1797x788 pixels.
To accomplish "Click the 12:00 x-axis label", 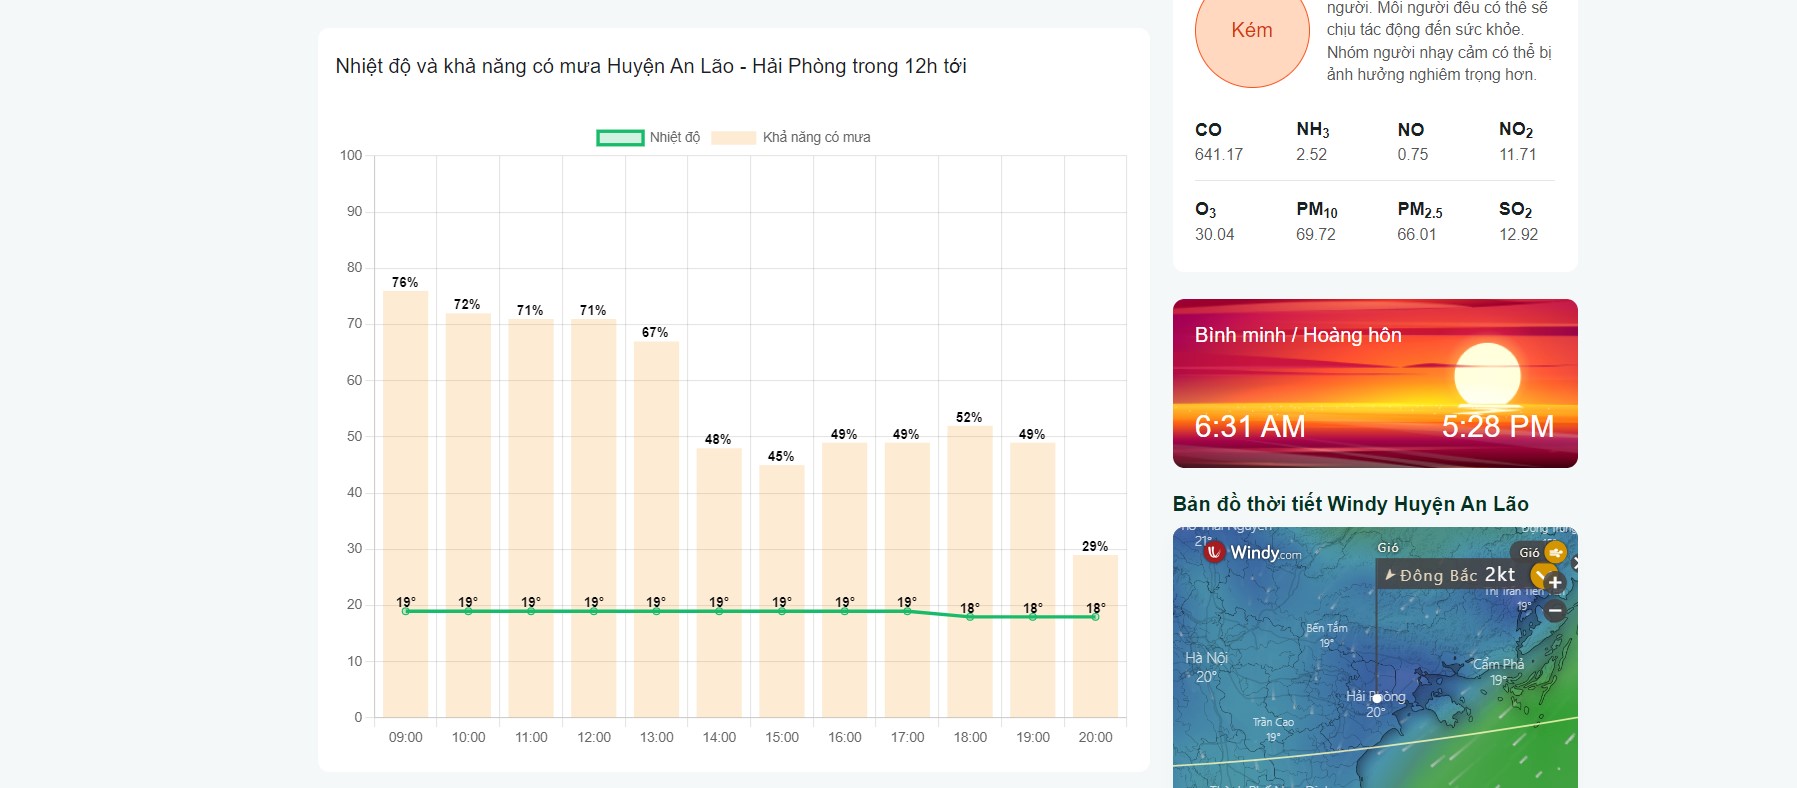I will [594, 737].
